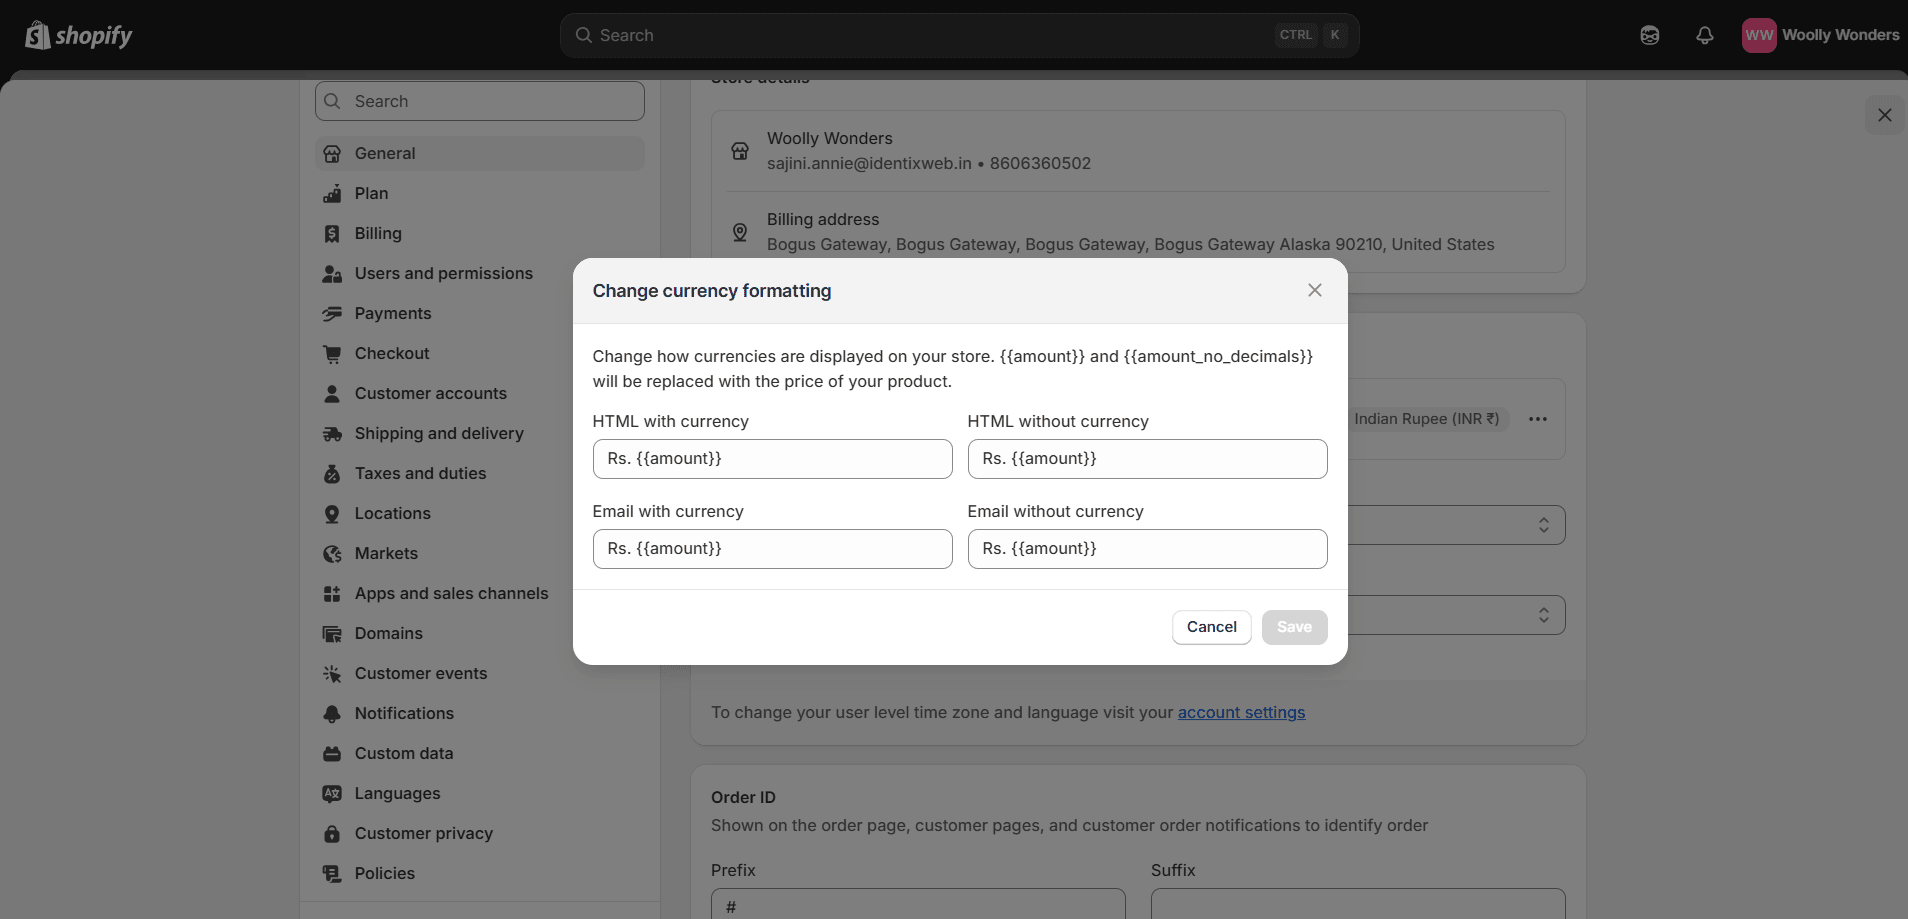Open the Woolly Wonders account menu
Screen dimensions: 1908x919
(x=1820, y=35)
